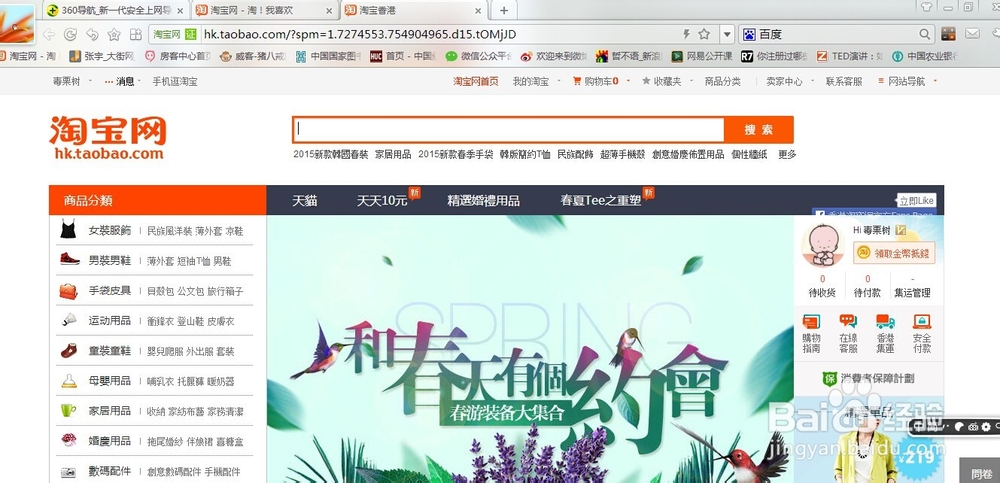
Task: Select the 天貓 navigation tab
Action: pyautogui.click(x=304, y=200)
